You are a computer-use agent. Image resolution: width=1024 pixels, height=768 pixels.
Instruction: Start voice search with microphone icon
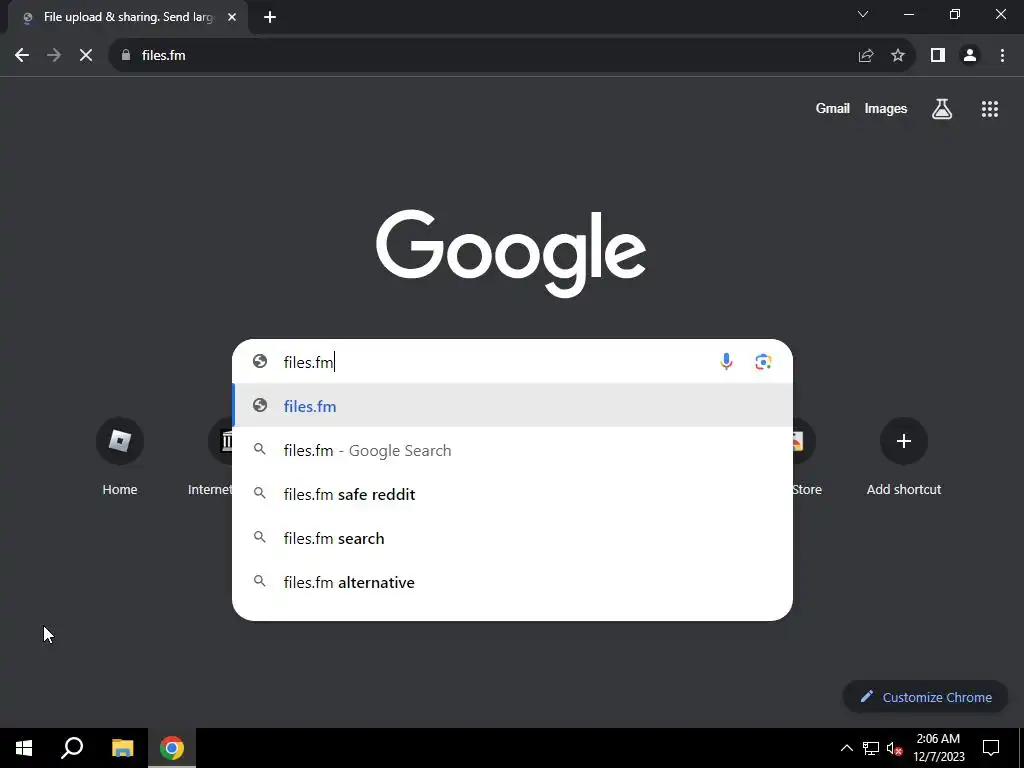(726, 362)
